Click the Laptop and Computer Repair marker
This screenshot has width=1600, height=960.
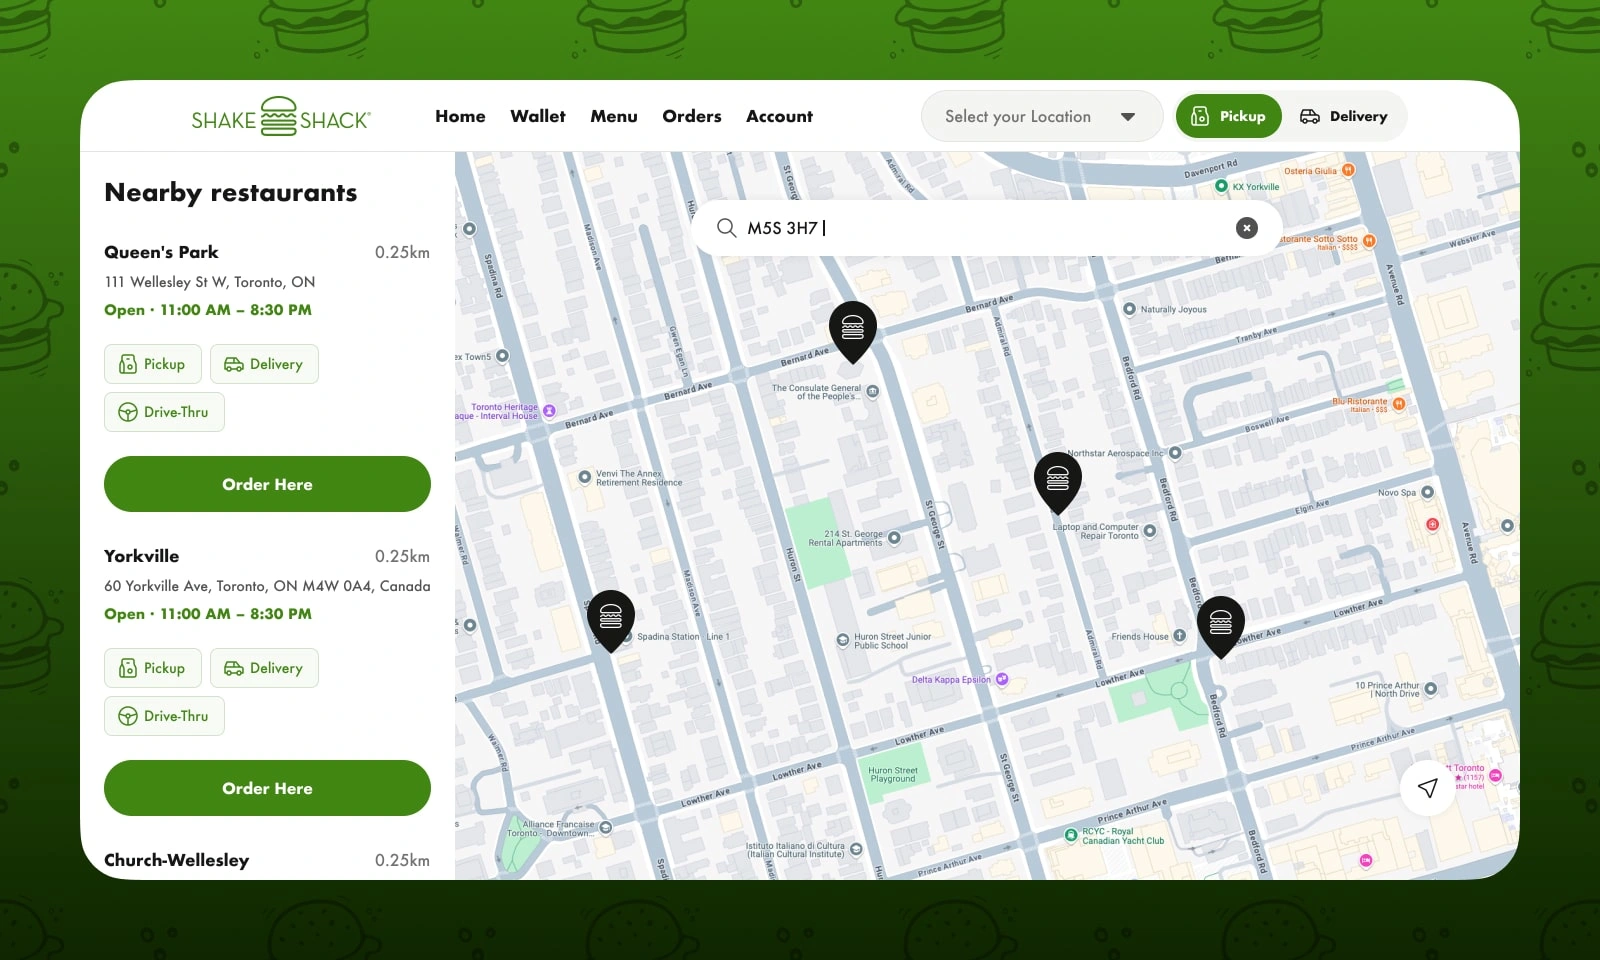point(1150,531)
